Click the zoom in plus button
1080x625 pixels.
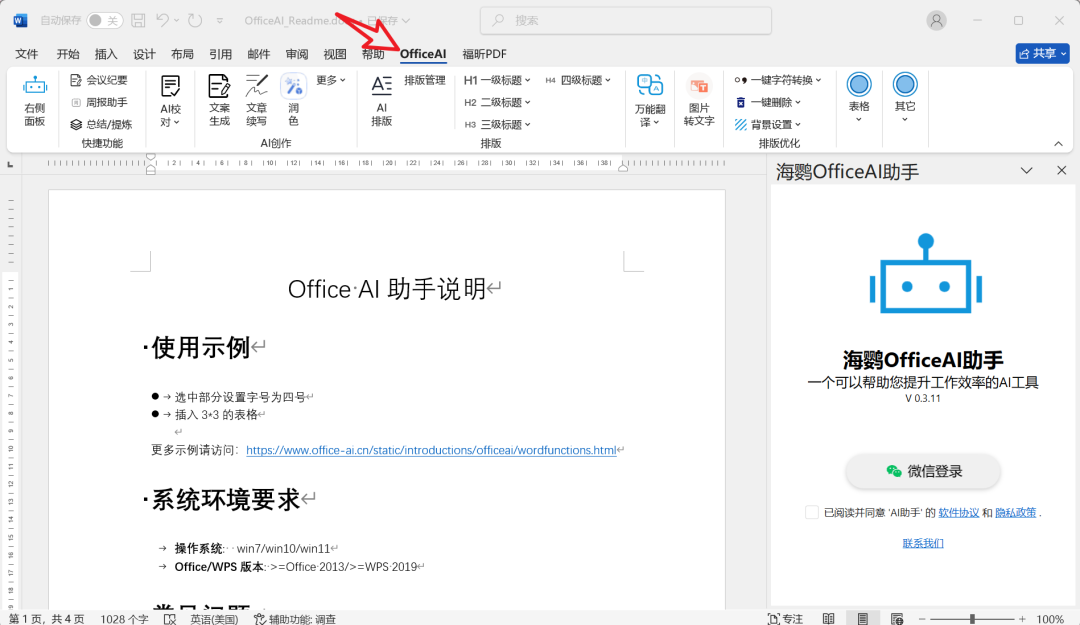[1022, 619]
